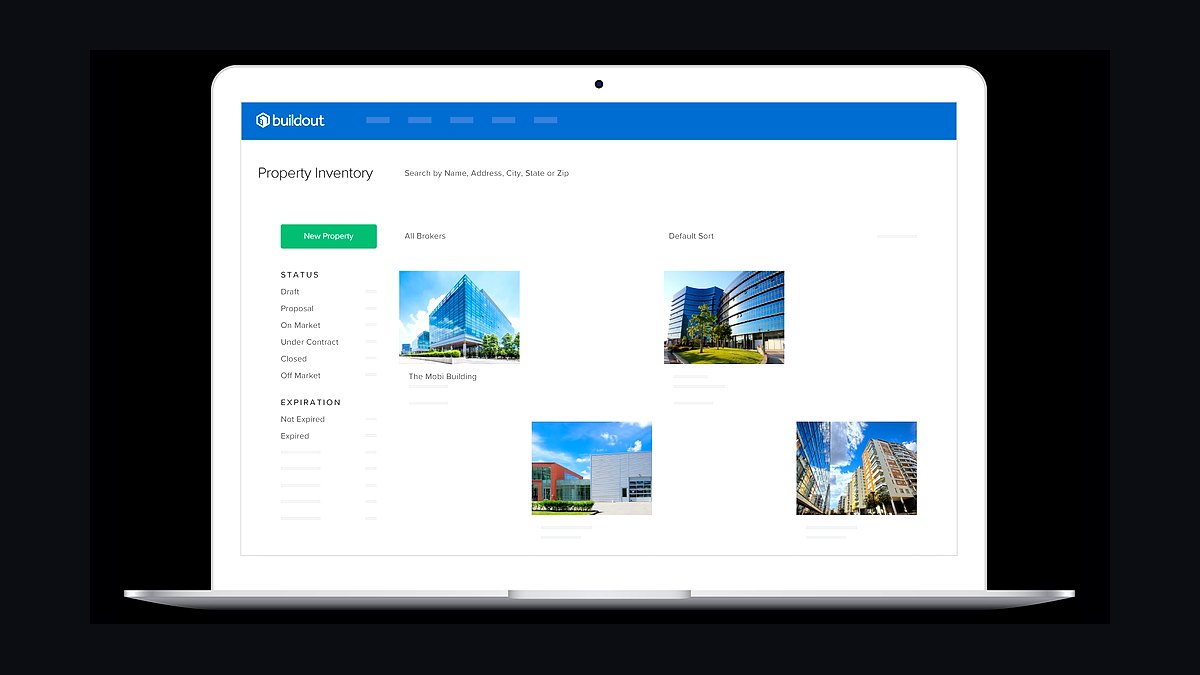Filter by Draft status

tap(290, 292)
